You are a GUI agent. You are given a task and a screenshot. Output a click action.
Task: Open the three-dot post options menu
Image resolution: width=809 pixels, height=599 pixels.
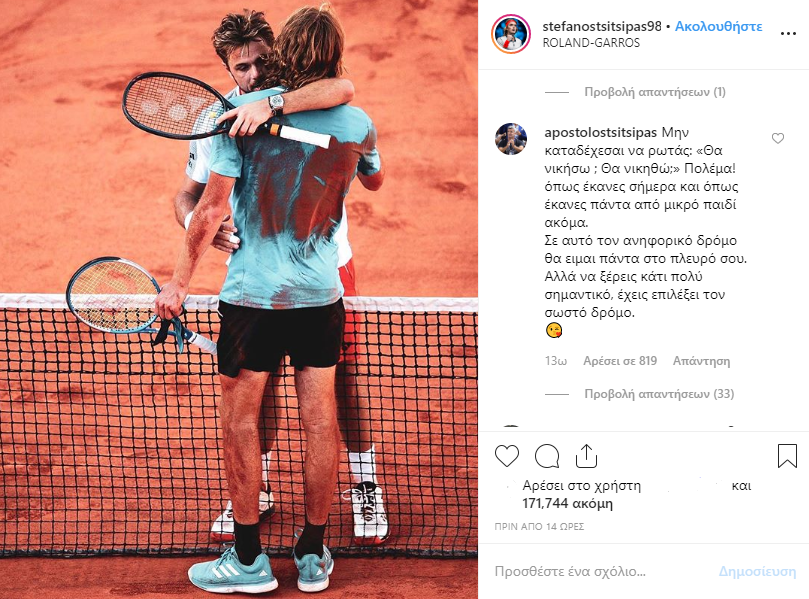pyautogui.click(x=788, y=34)
